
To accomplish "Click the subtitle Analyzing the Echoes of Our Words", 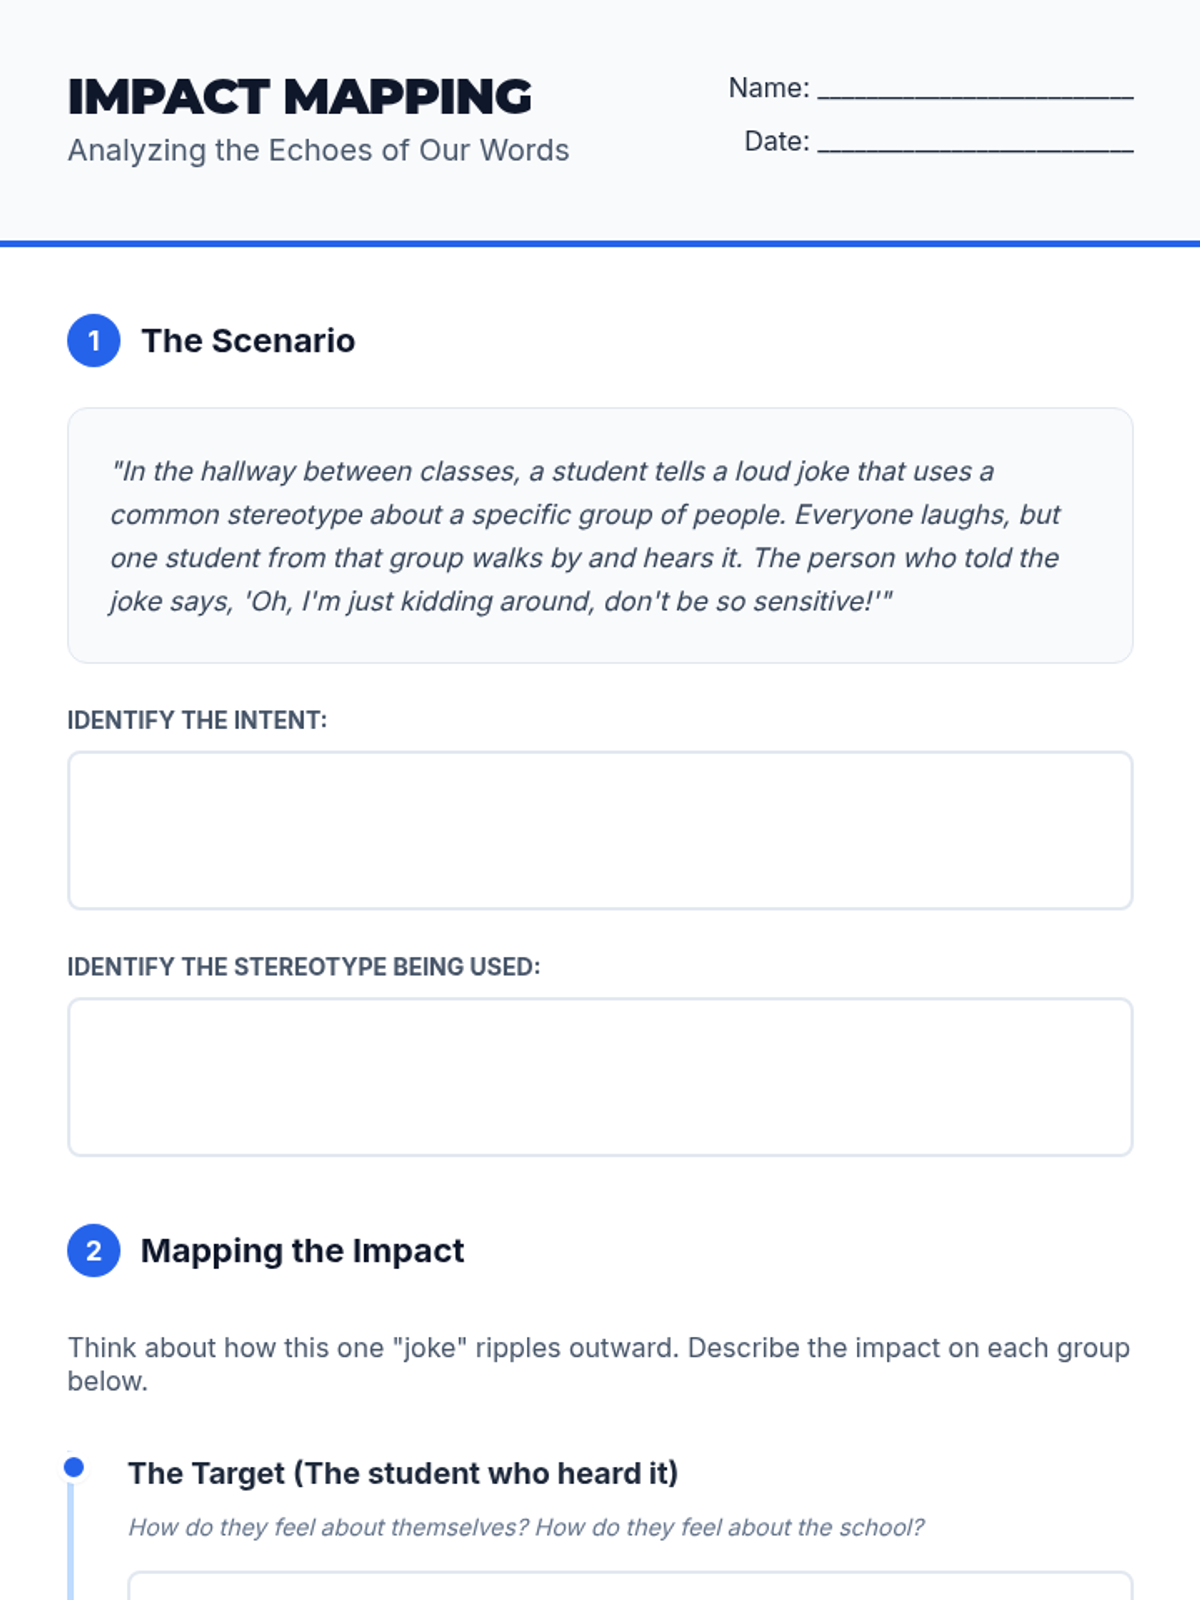I will (318, 150).
